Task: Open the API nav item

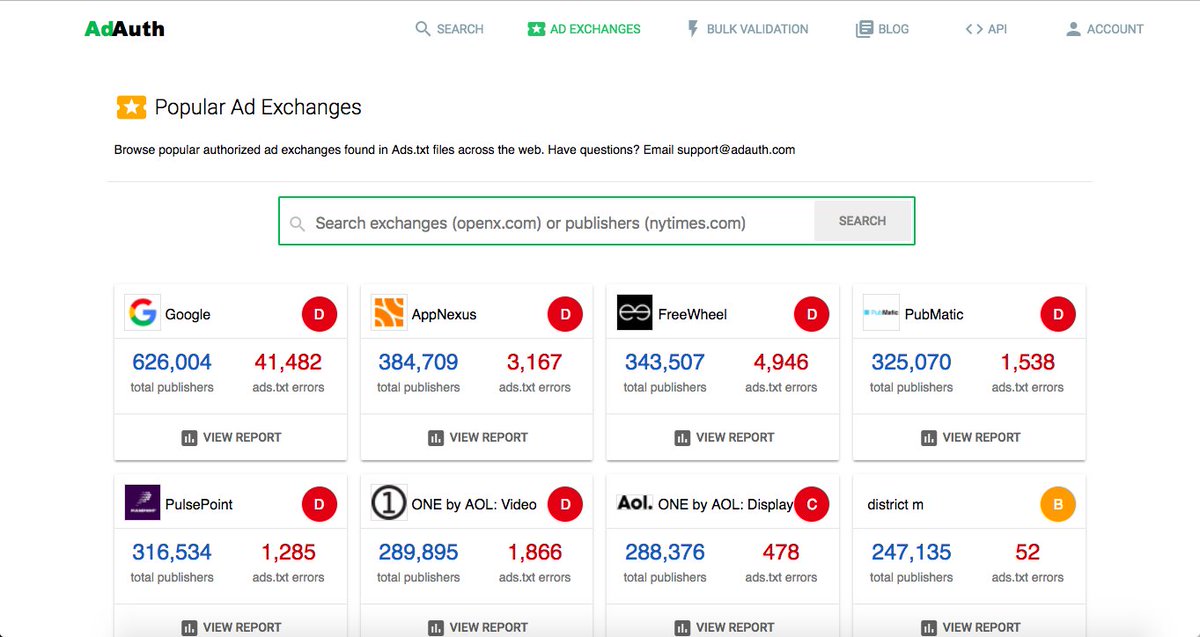Action: [986, 29]
